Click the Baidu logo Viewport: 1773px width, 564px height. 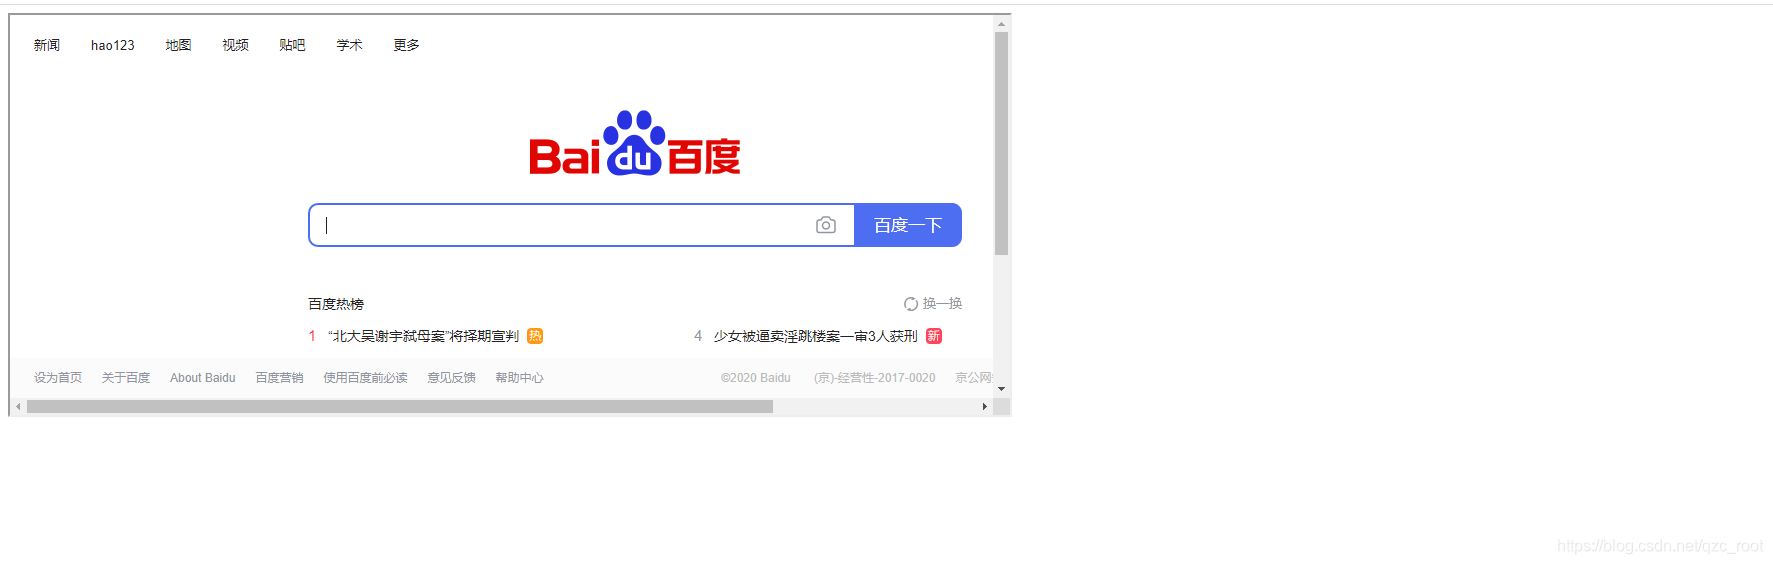635,143
